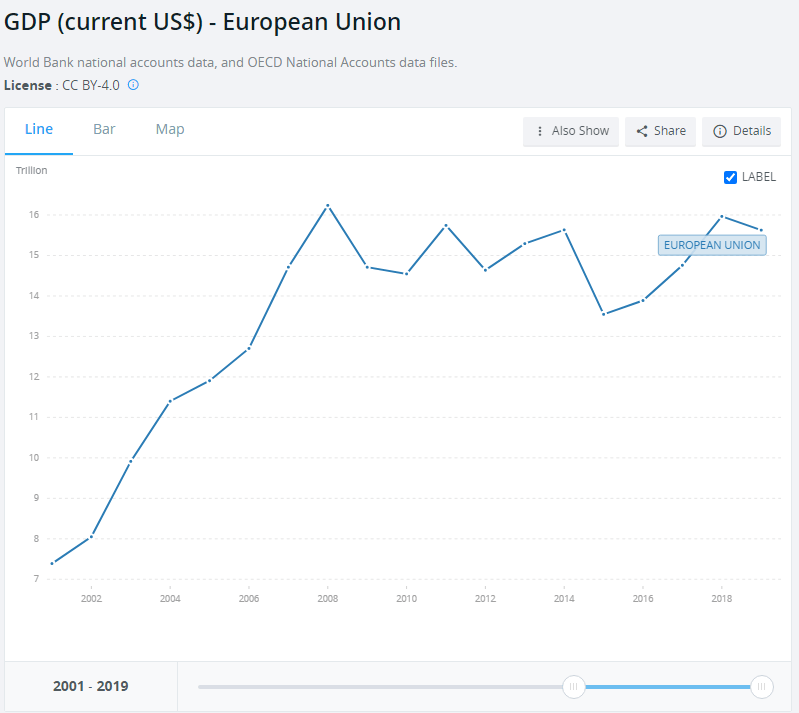Click the left handle of the year slider
The height and width of the screenshot is (713, 799).
pos(574,686)
